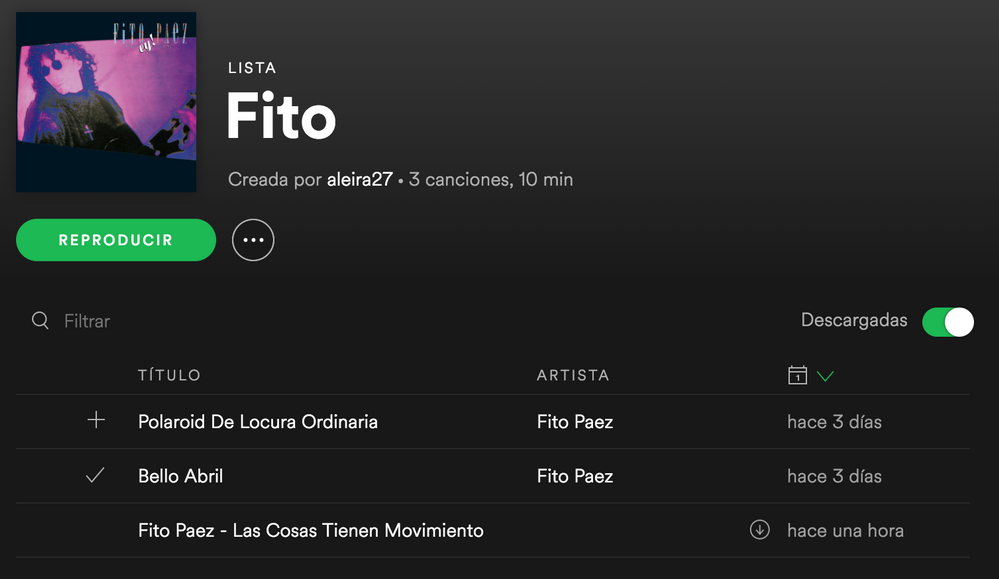
Task: Click the magnifying glass filter icon
Action: pos(40,321)
